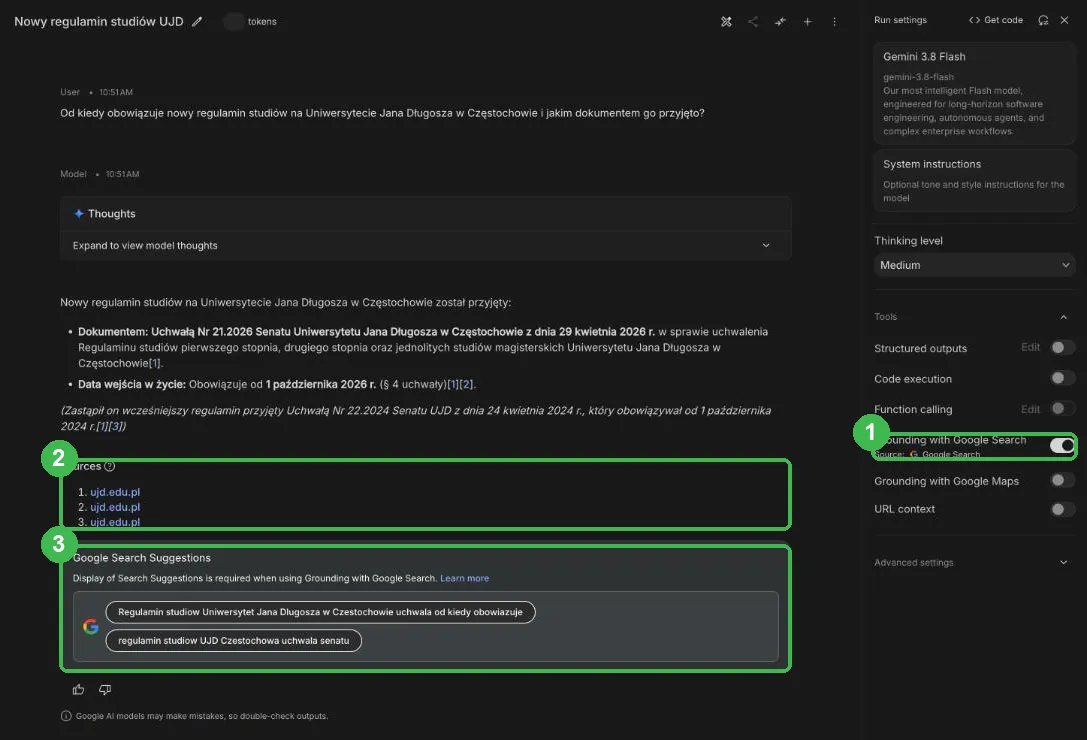Open the Gemini 3.8 Flash model selector
This screenshot has width=1087, height=740.
pos(974,93)
